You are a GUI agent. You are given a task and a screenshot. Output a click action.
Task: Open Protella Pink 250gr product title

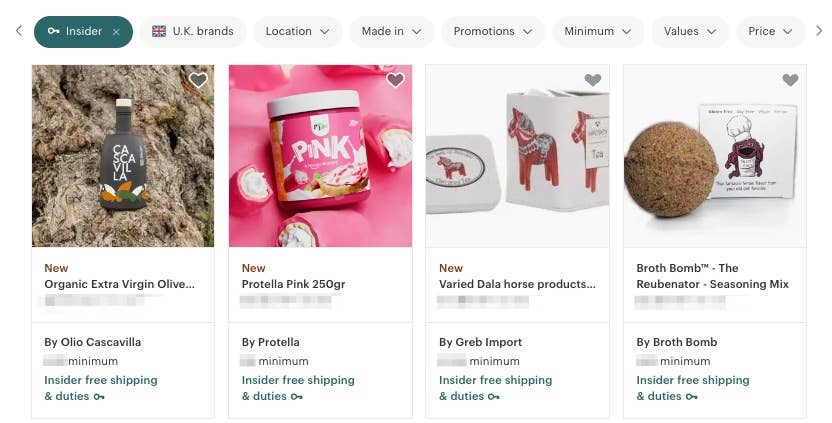click(293, 284)
